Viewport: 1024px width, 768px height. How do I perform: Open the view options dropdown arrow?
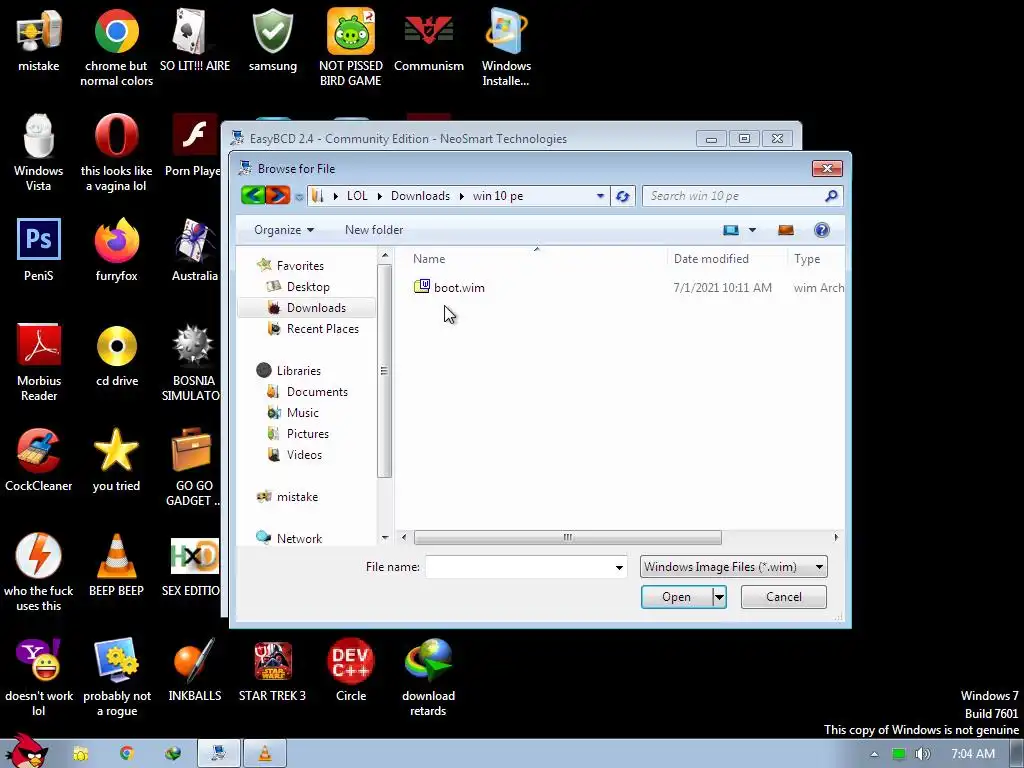click(752, 230)
